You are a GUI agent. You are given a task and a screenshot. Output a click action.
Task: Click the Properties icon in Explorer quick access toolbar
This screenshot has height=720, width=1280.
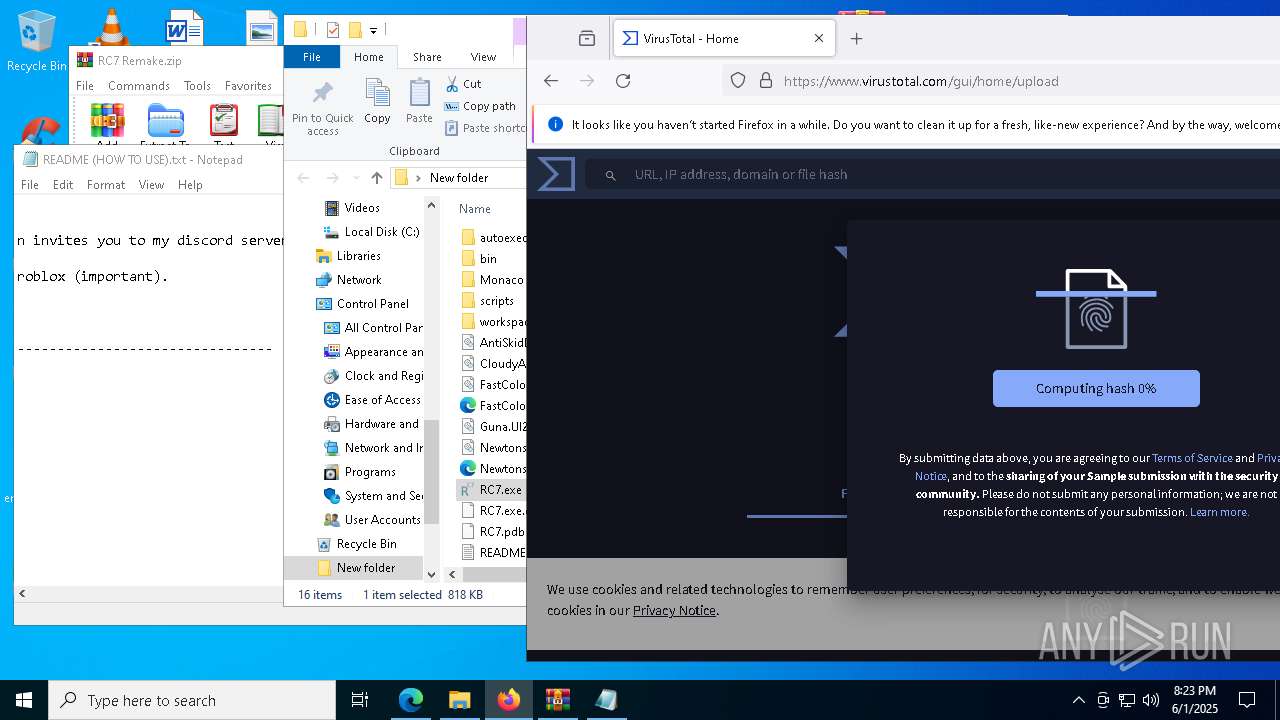coord(333,30)
